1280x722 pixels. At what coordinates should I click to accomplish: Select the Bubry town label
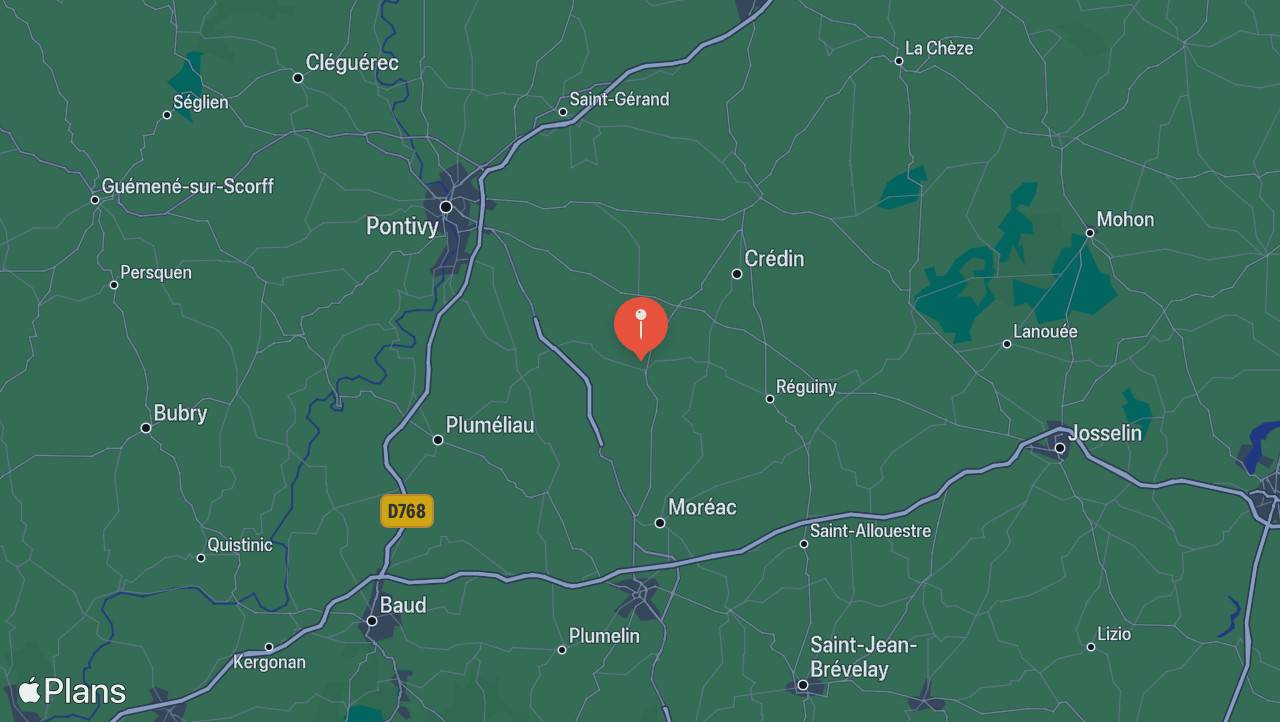[180, 413]
